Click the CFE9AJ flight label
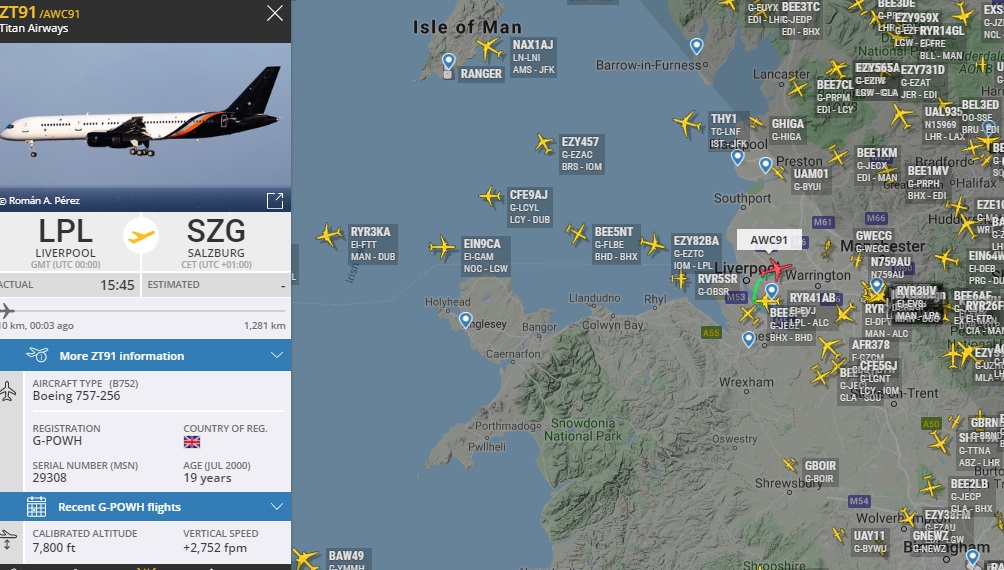1004x570 pixels. click(x=529, y=207)
